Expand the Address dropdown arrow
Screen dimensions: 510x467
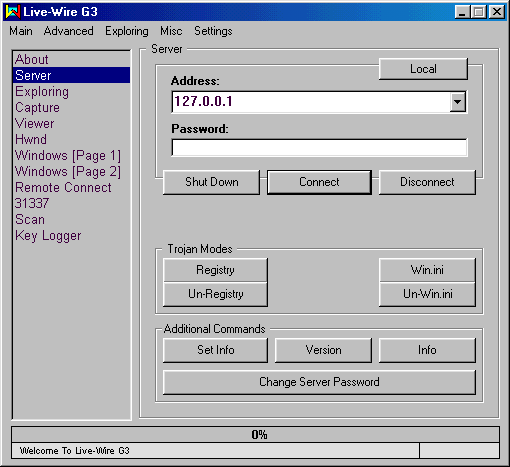[457, 102]
